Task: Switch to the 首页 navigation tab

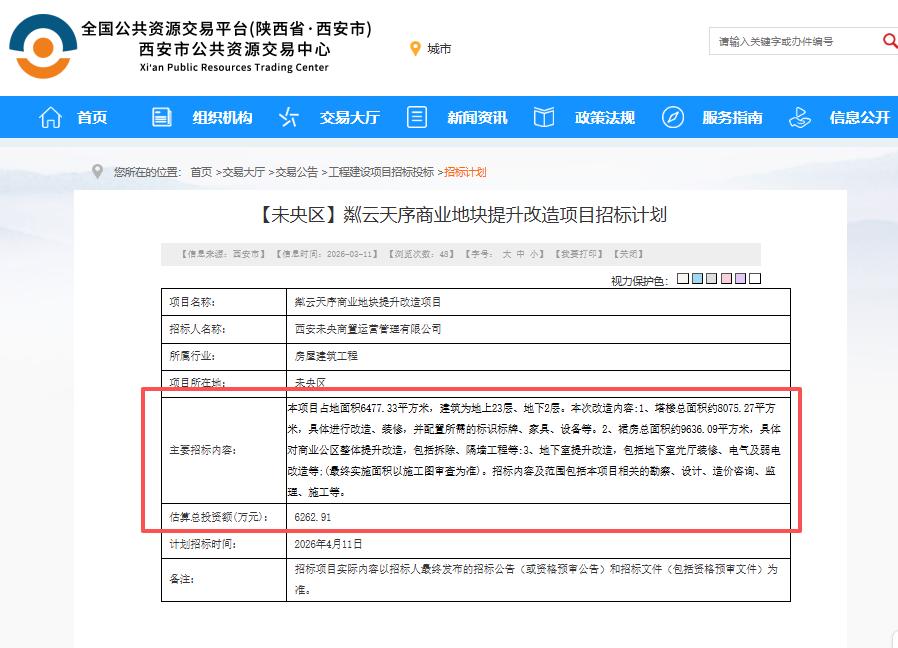Action: pyautogui.click(x=91, y=117)
